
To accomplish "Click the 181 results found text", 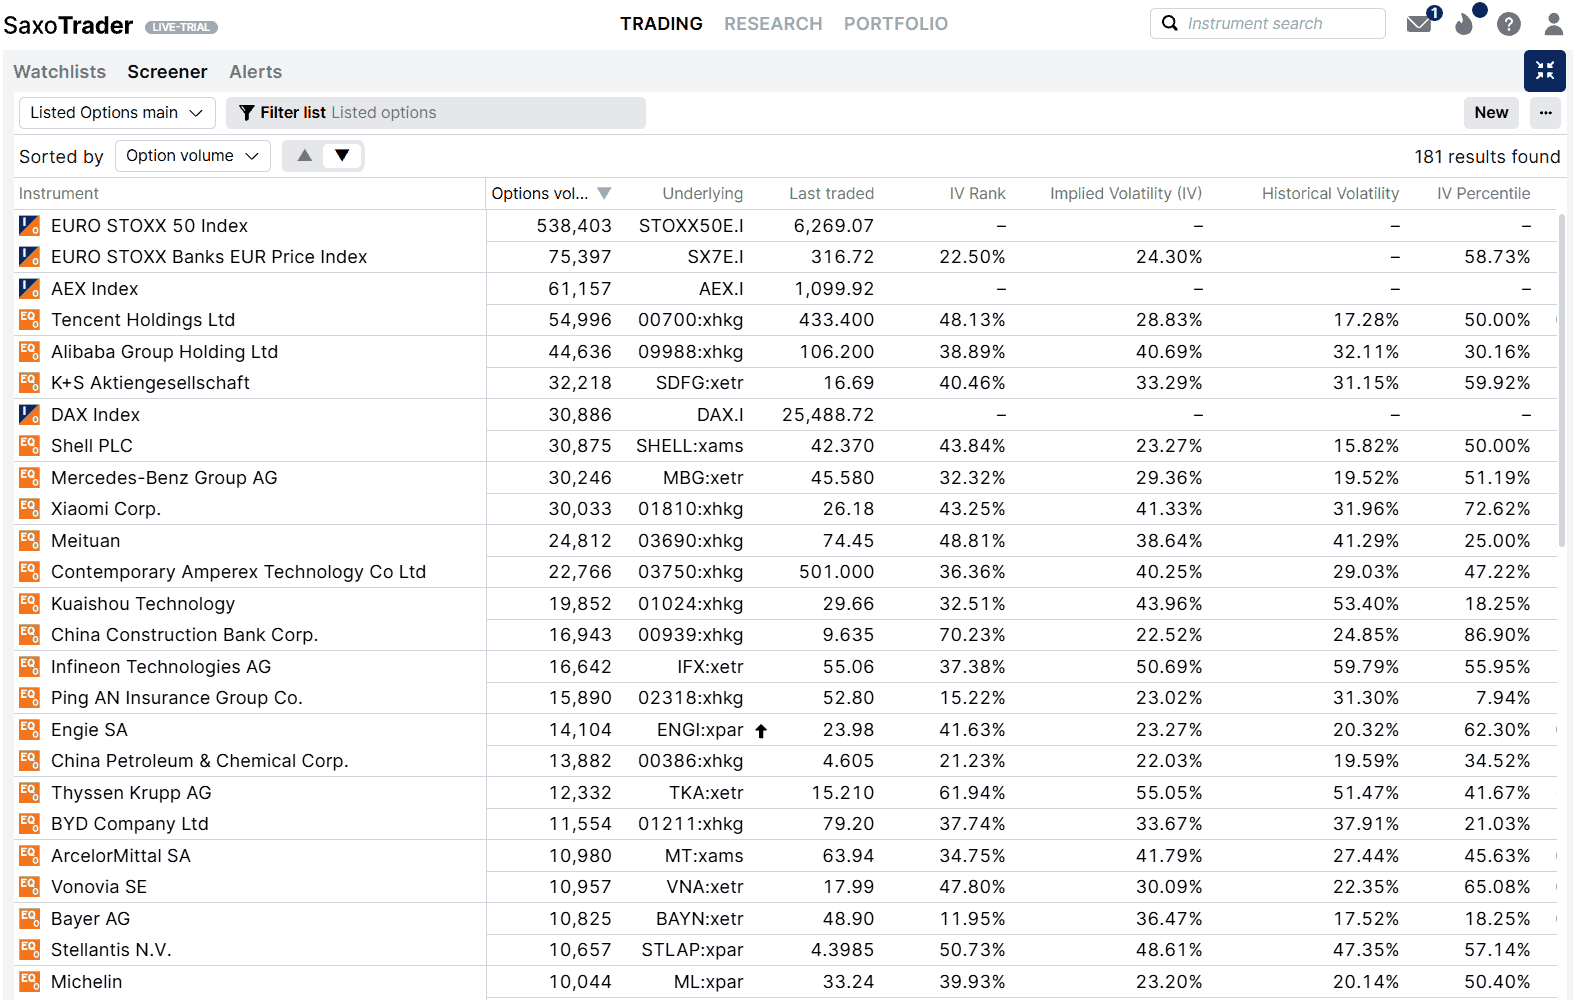I will tap(1487, 157).
